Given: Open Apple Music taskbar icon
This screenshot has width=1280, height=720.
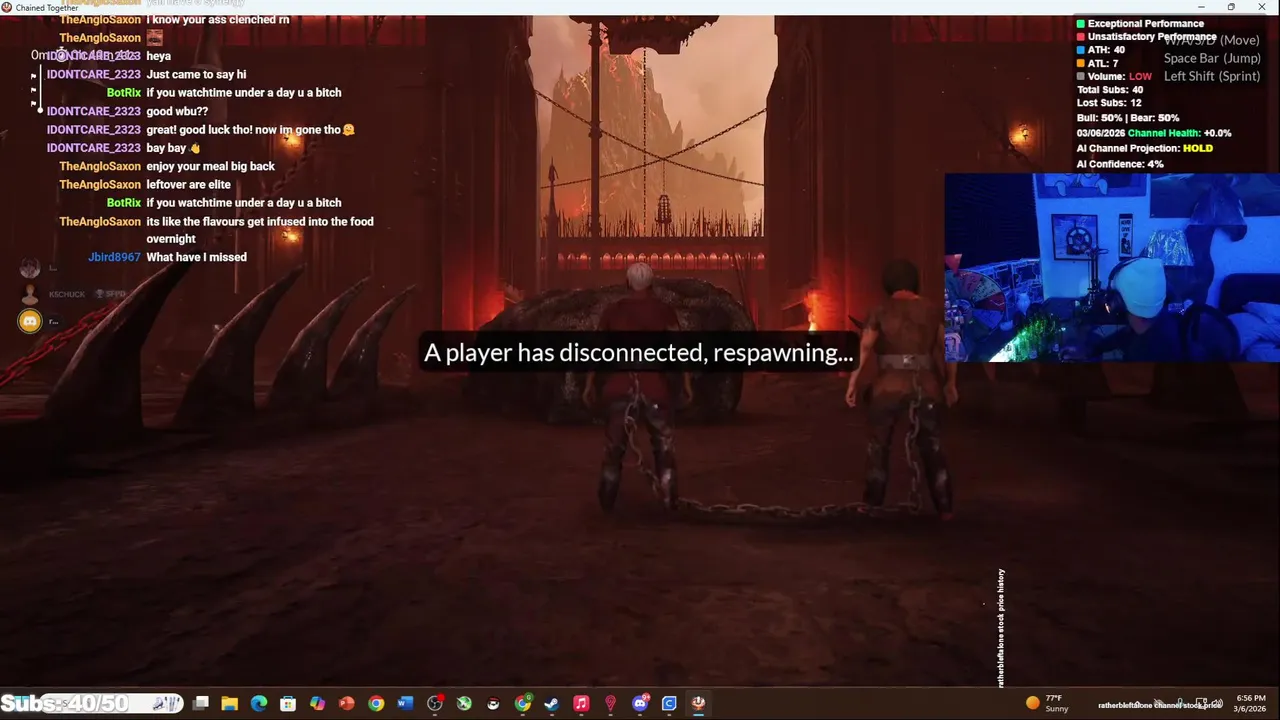Looking at the screenshot, I should point(581,703).
